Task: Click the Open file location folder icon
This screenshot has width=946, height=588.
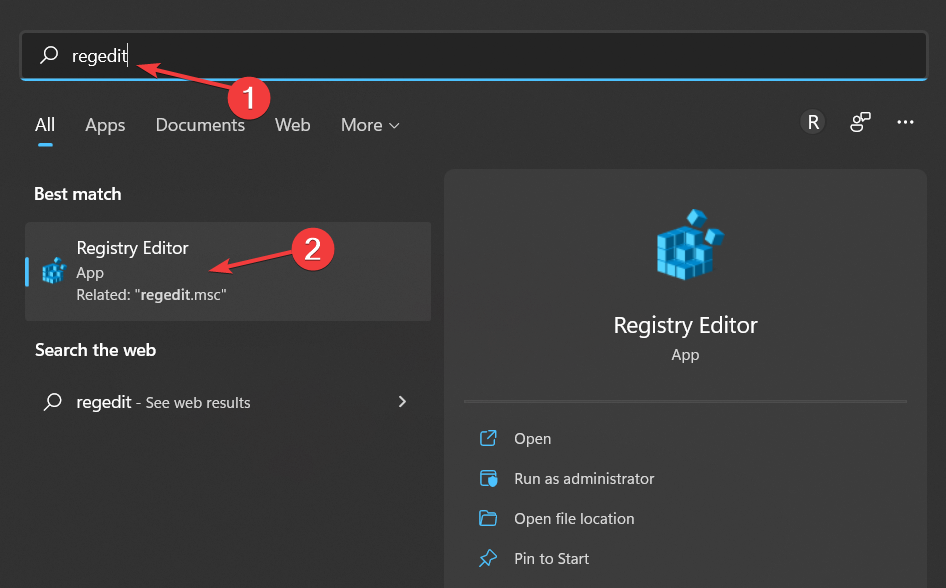Action: pos(488,519)
